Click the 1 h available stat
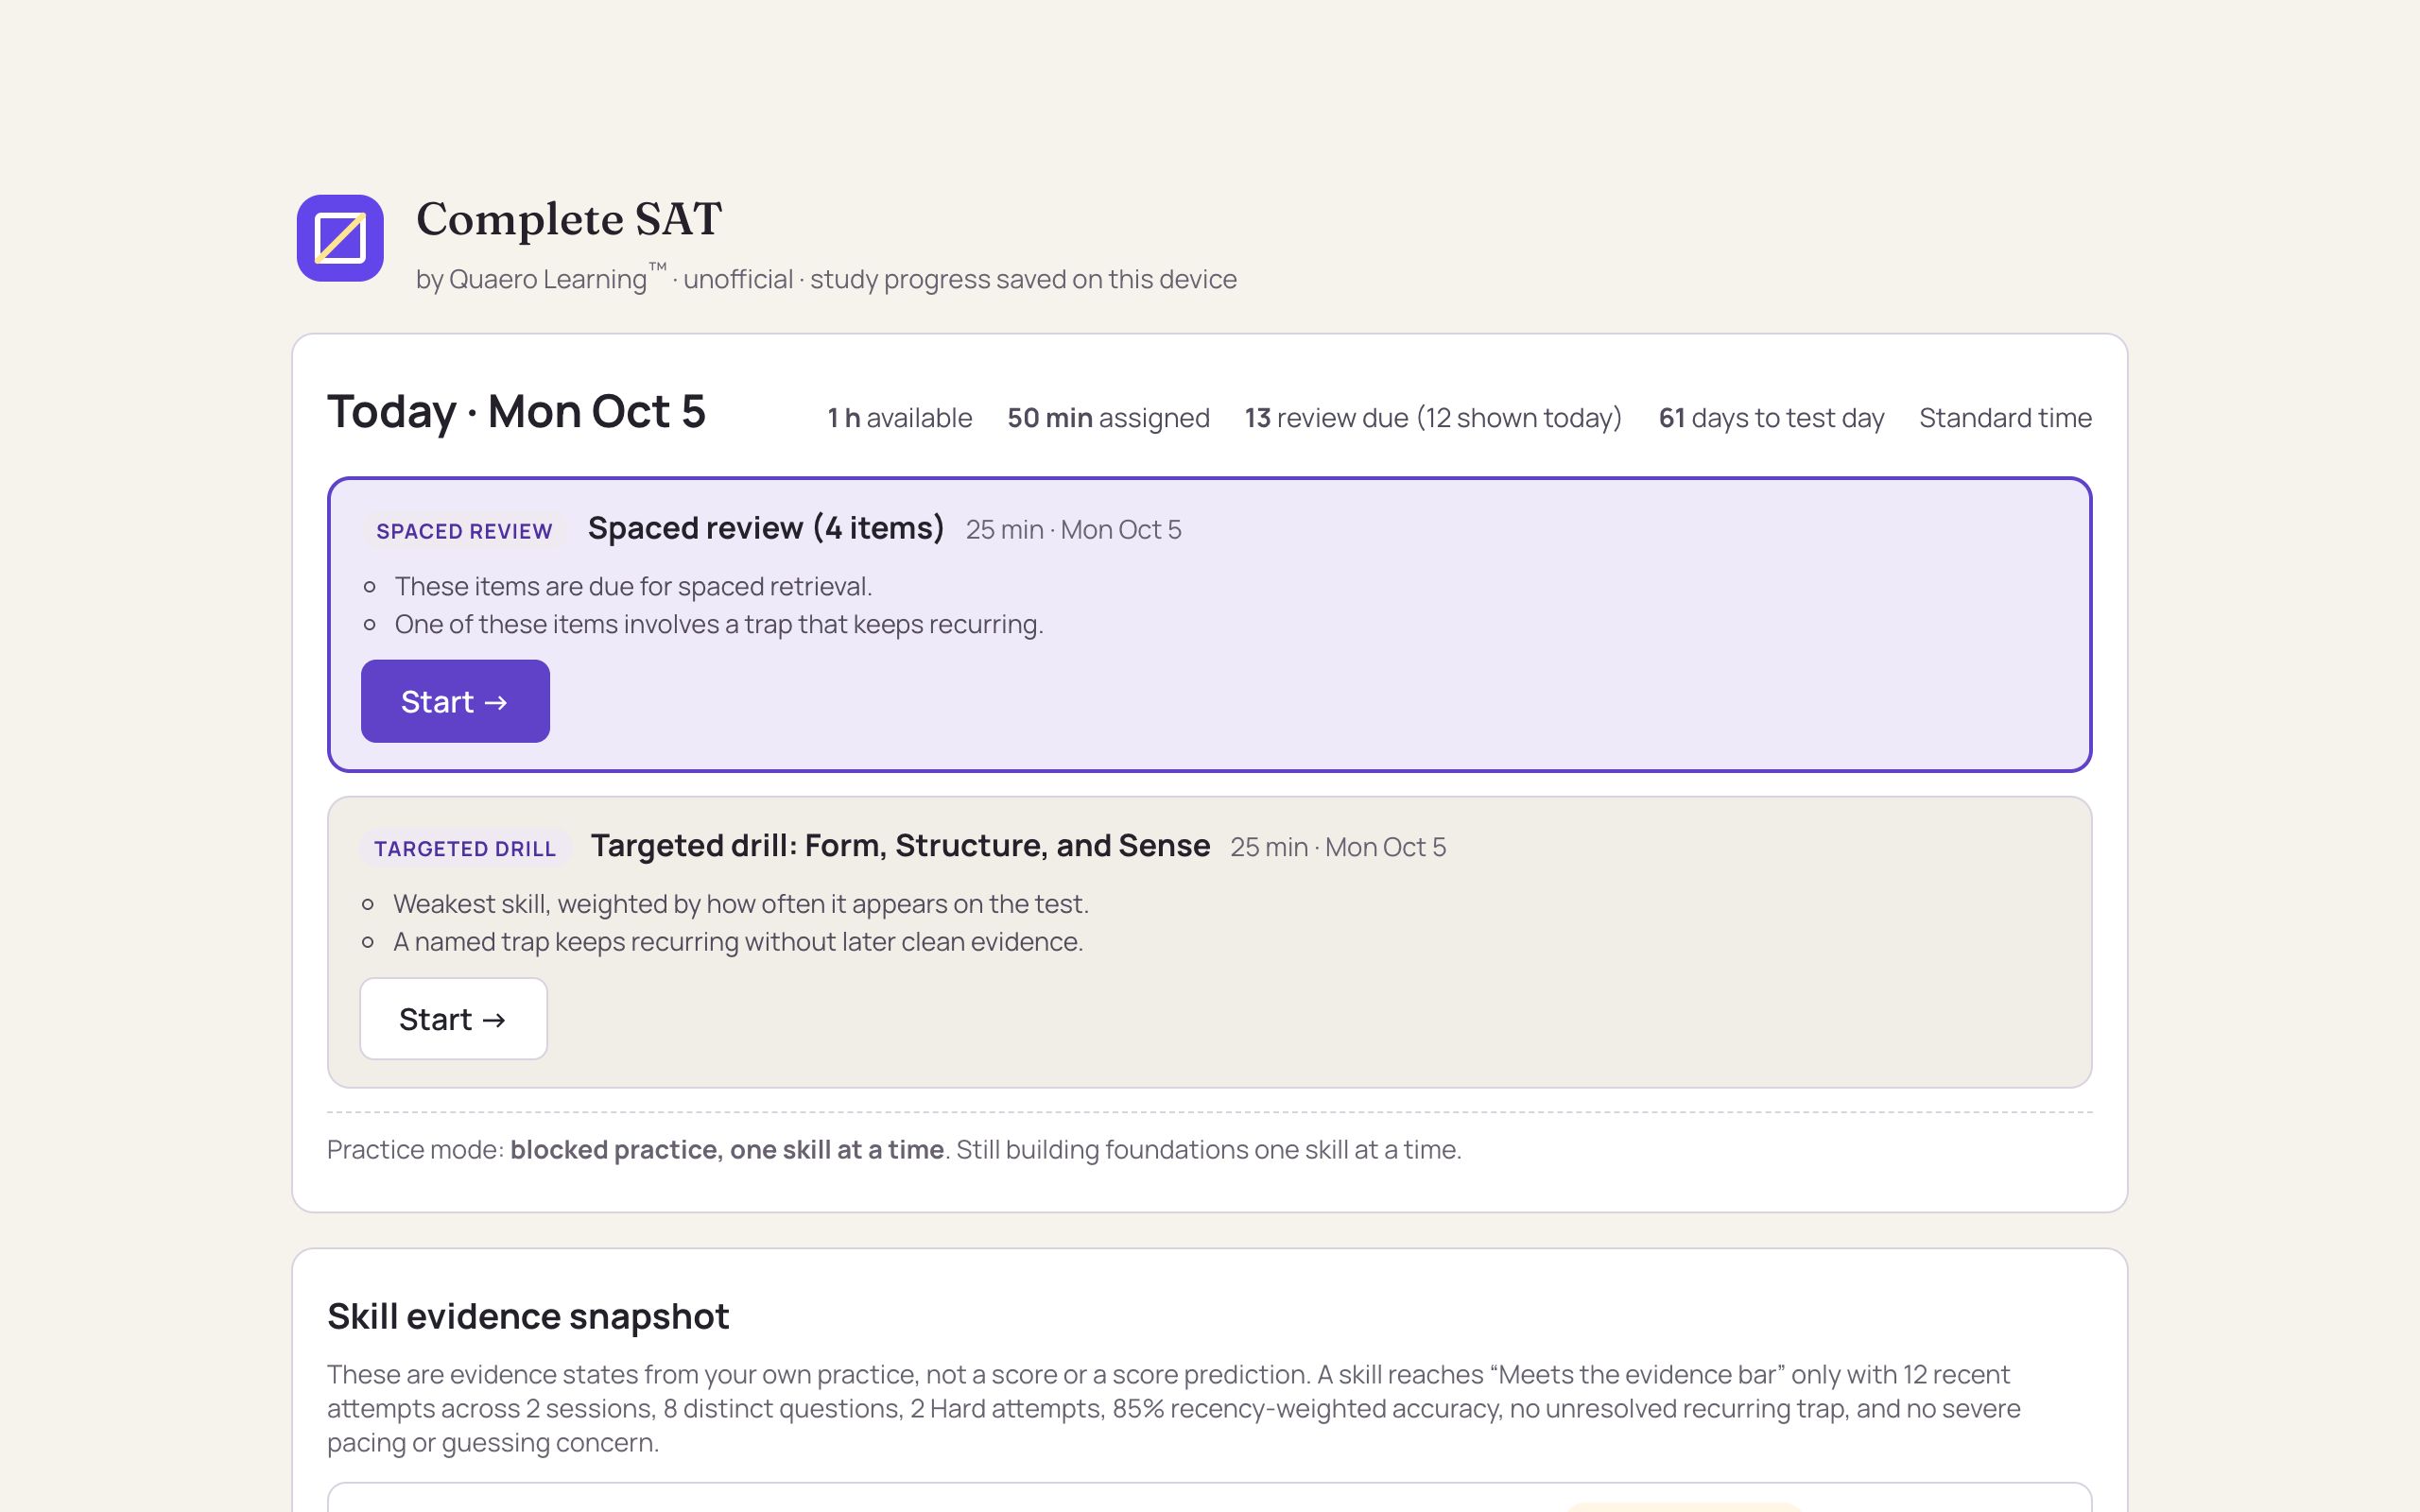The width and height of the screenshot is (2420, 1512). click(x=899, y=418)
